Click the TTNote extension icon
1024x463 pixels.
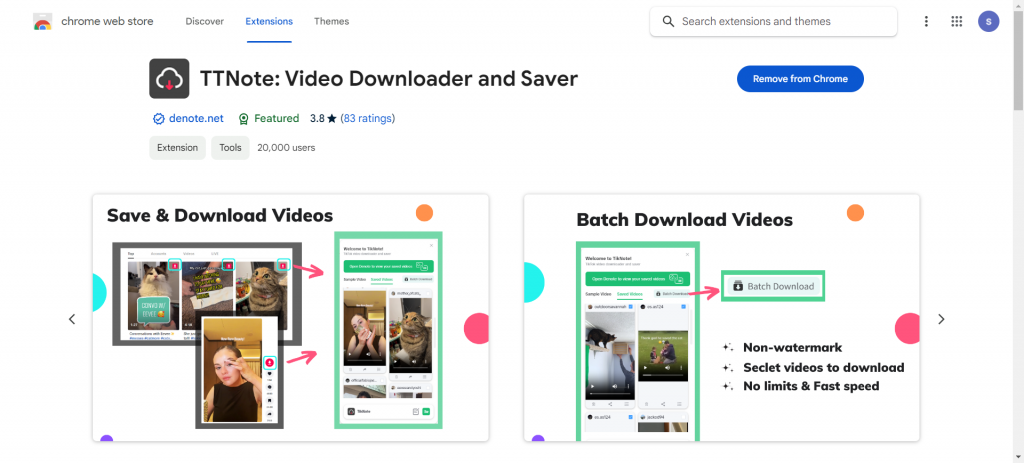169,78
